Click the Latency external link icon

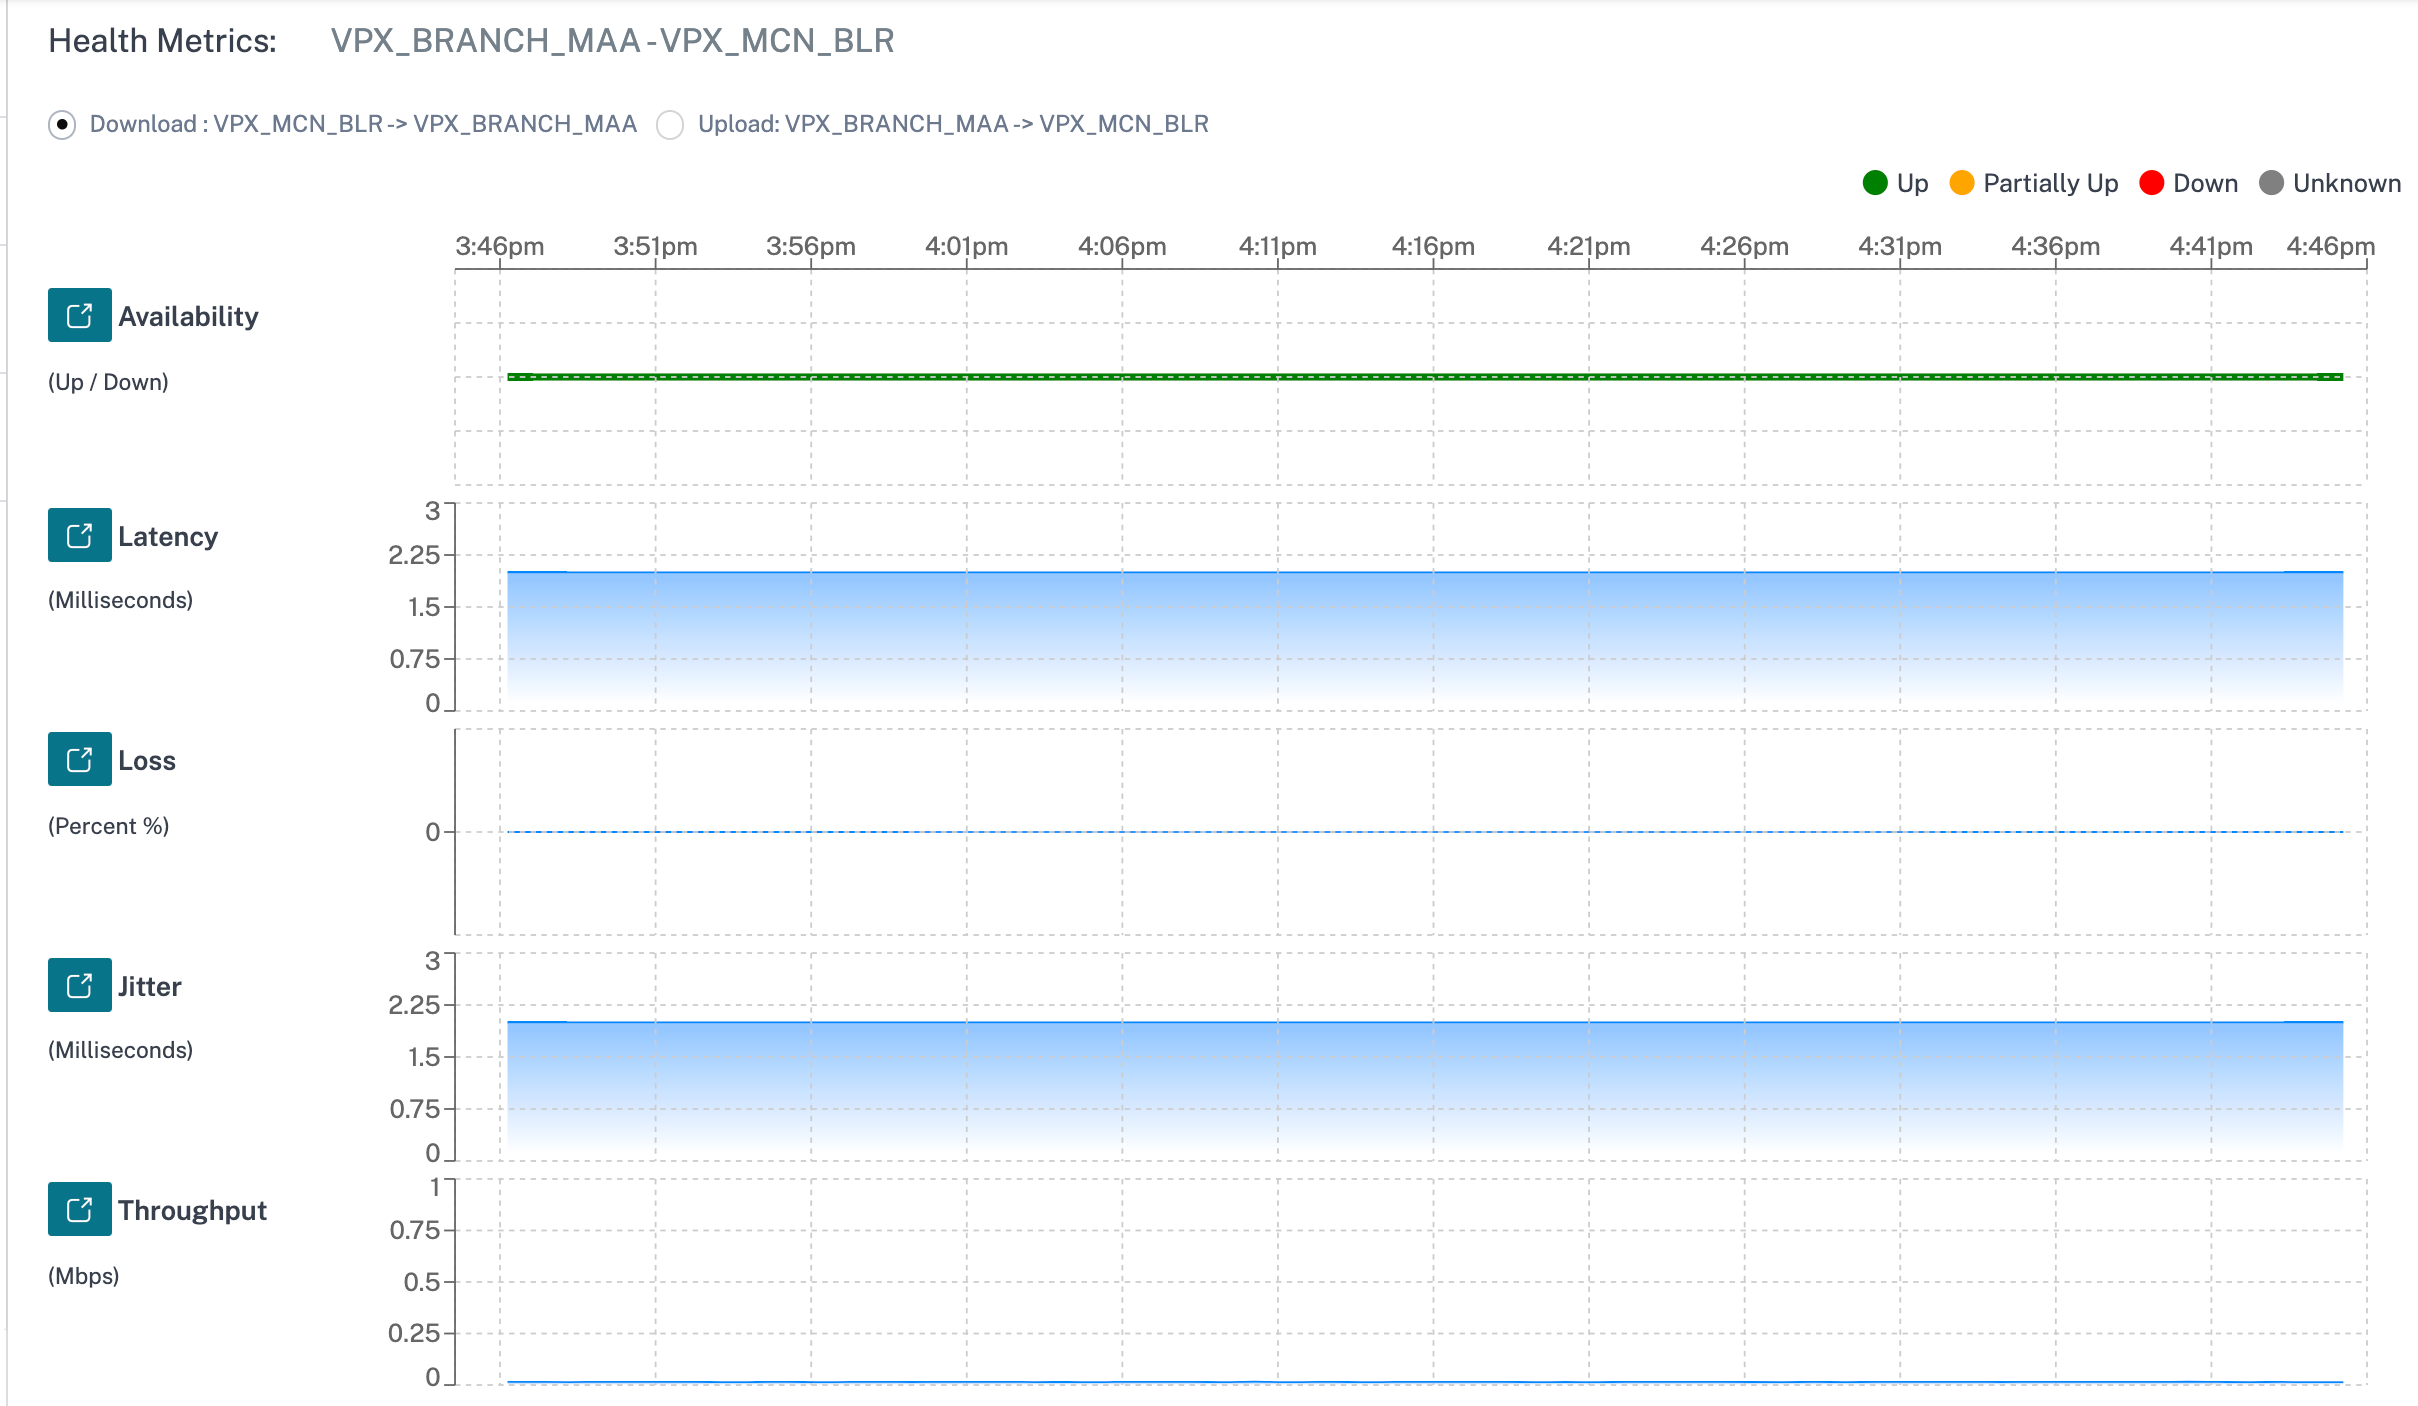[x=79, y=536]
